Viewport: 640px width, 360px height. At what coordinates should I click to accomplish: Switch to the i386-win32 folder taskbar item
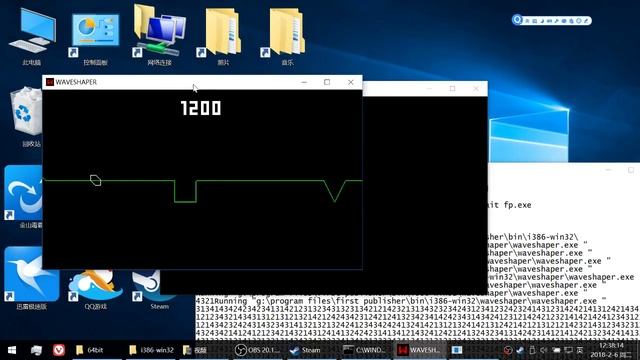pos(151,350)
